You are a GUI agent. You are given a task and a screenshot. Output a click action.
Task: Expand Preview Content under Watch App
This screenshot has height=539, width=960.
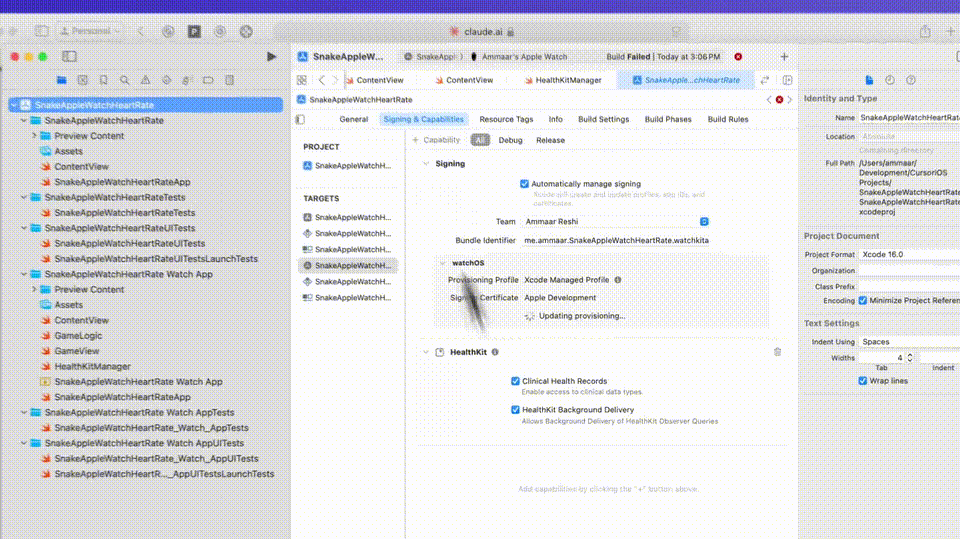coord(34,289)
